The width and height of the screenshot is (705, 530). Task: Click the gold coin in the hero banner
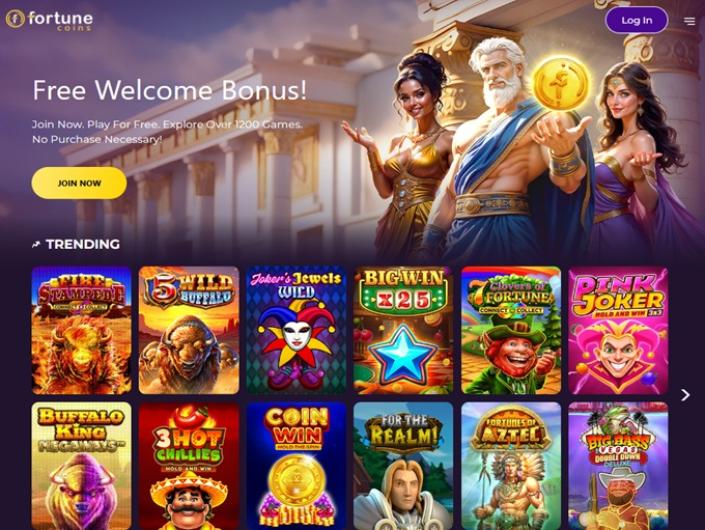[561, 84]
